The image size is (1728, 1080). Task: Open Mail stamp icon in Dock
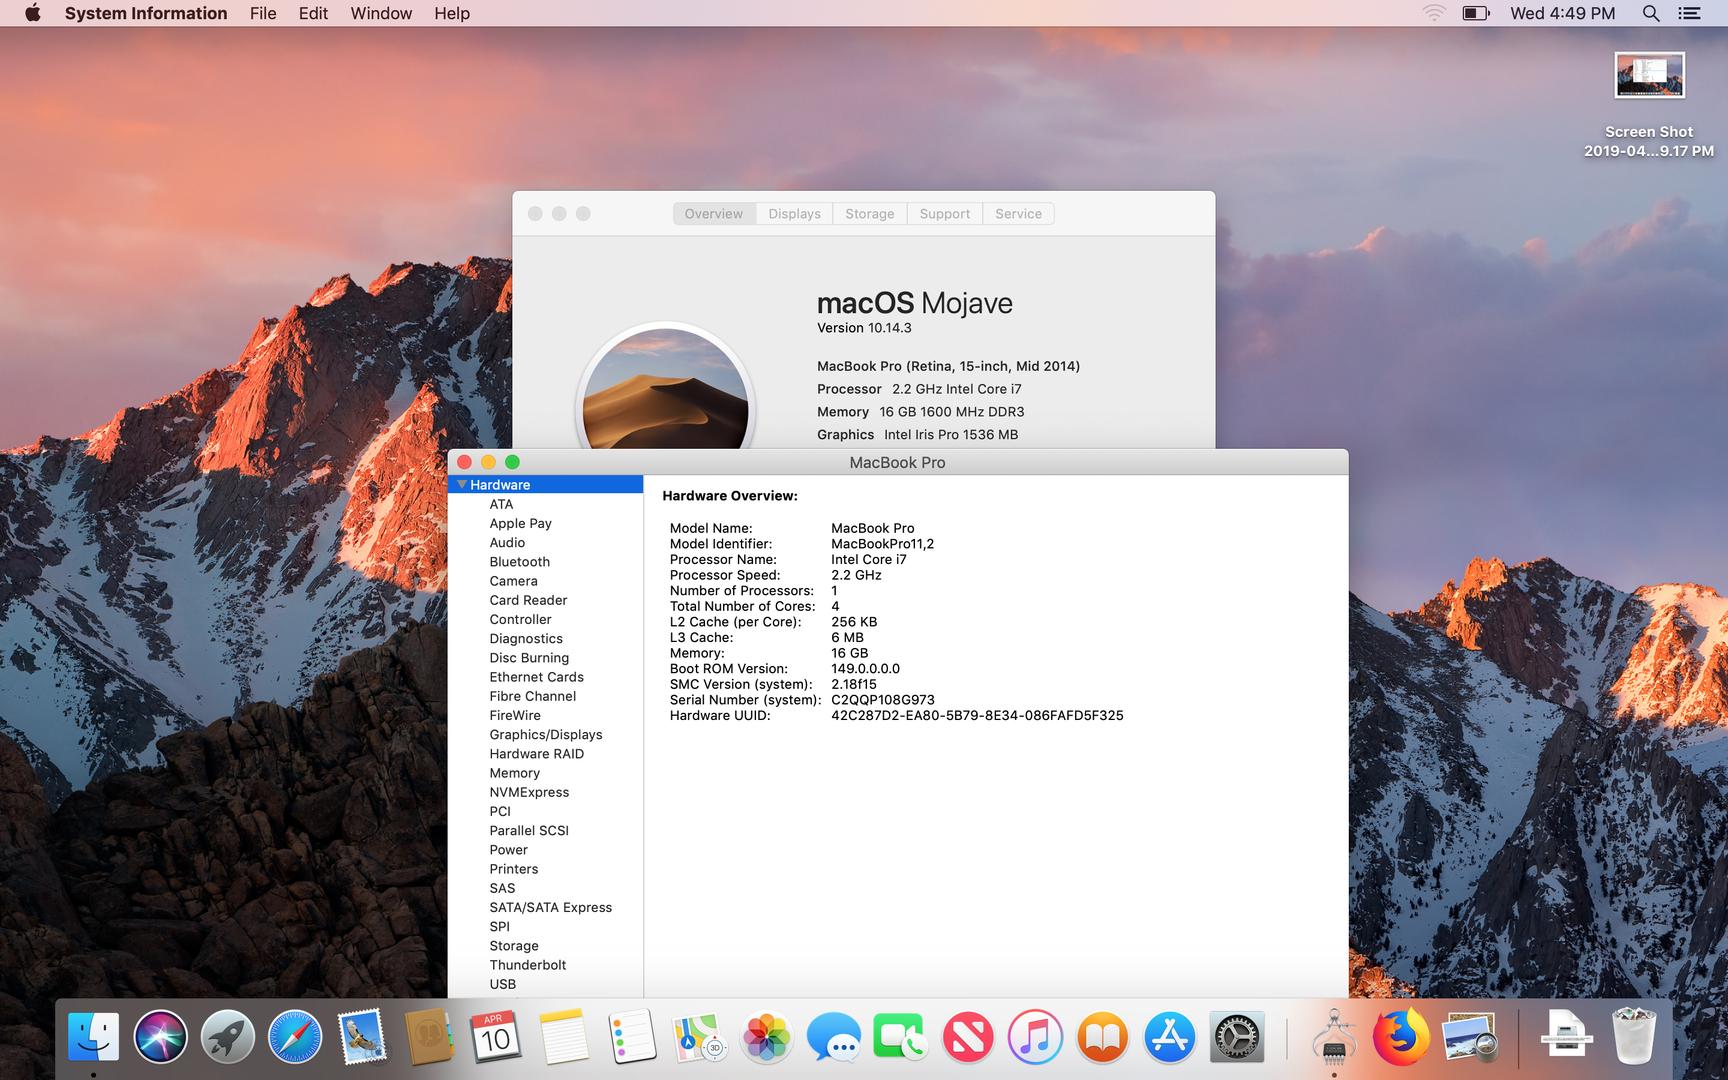coord(362,1036)
